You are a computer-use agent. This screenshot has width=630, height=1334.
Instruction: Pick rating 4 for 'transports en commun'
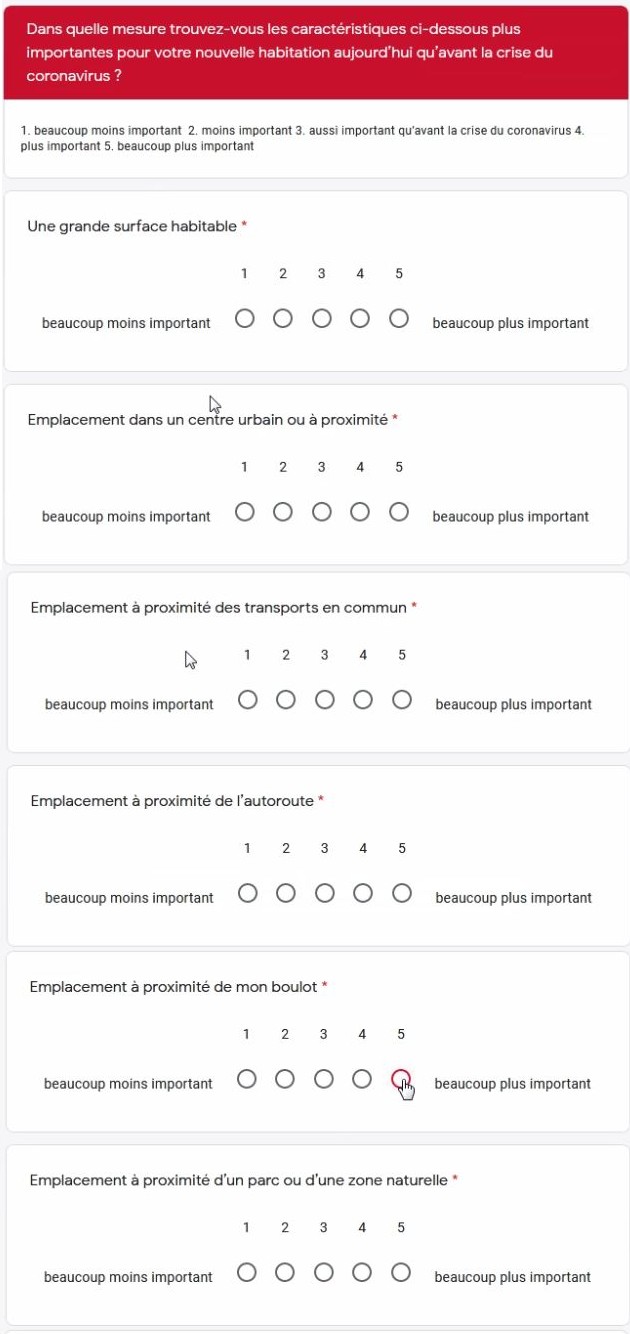[363, 699]
